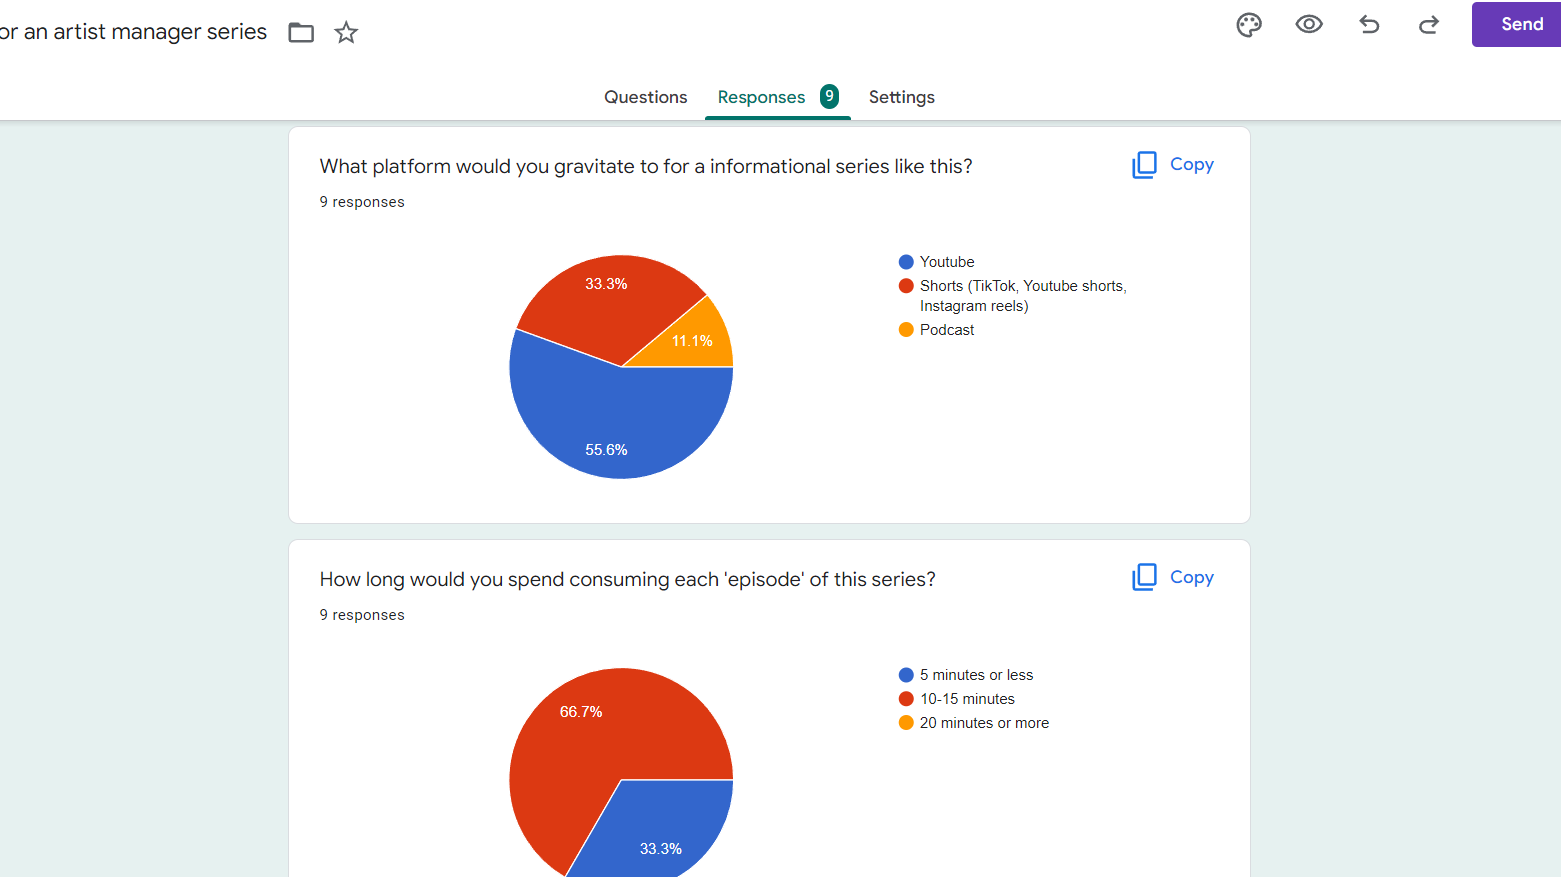Viewport: 1561px width, 877px height.
Task: Click the red 10-15 minutes legend dot
Action: [906, 699]
